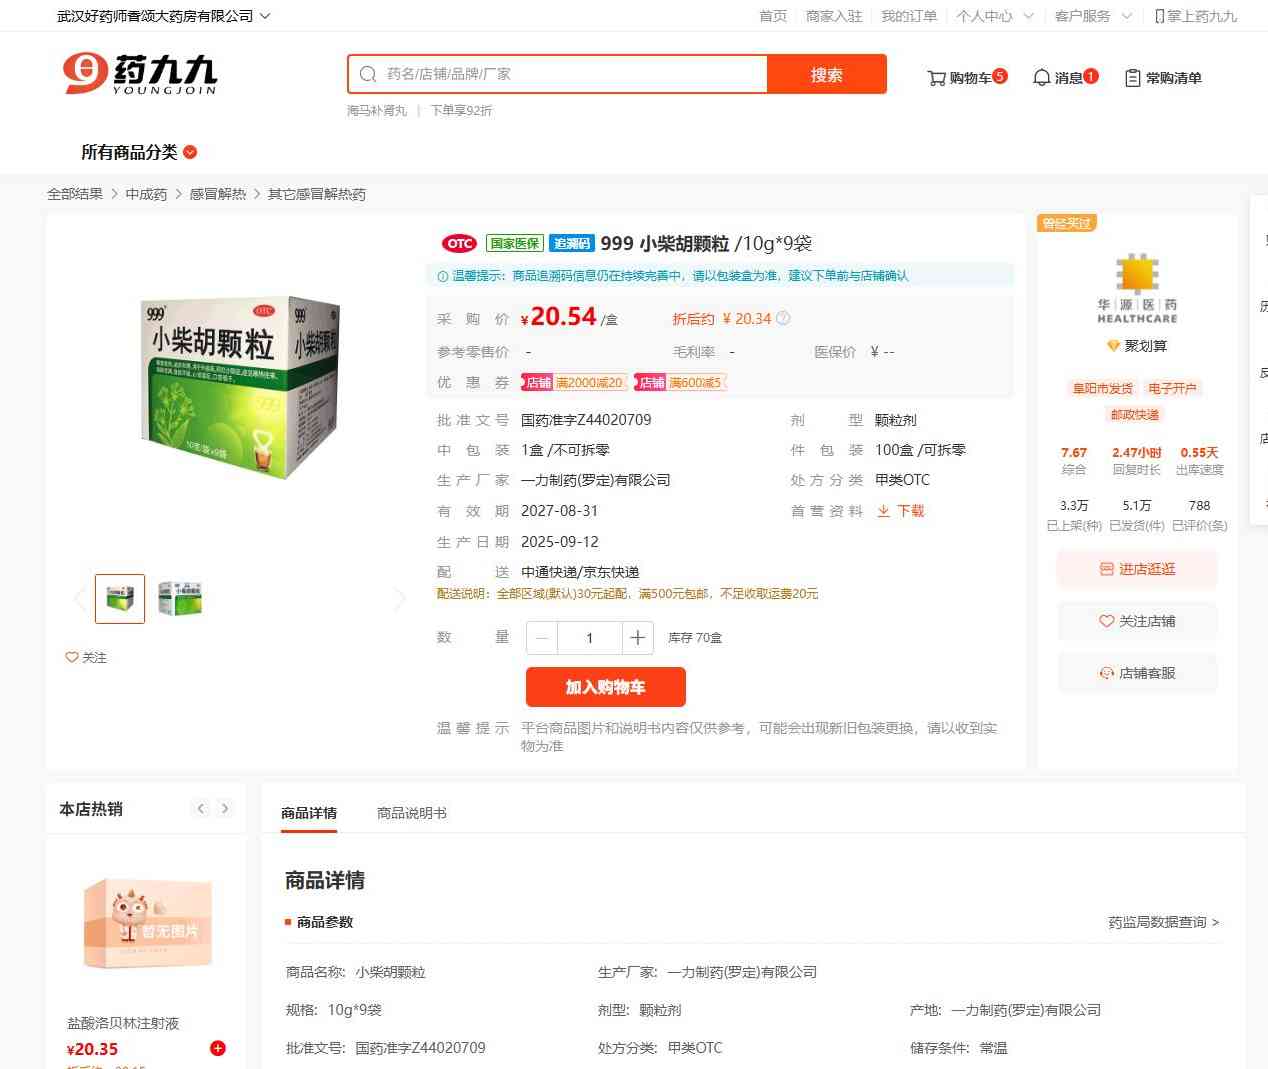
Task: Increase quantity with the plus stepper
Action: [637, 638]
